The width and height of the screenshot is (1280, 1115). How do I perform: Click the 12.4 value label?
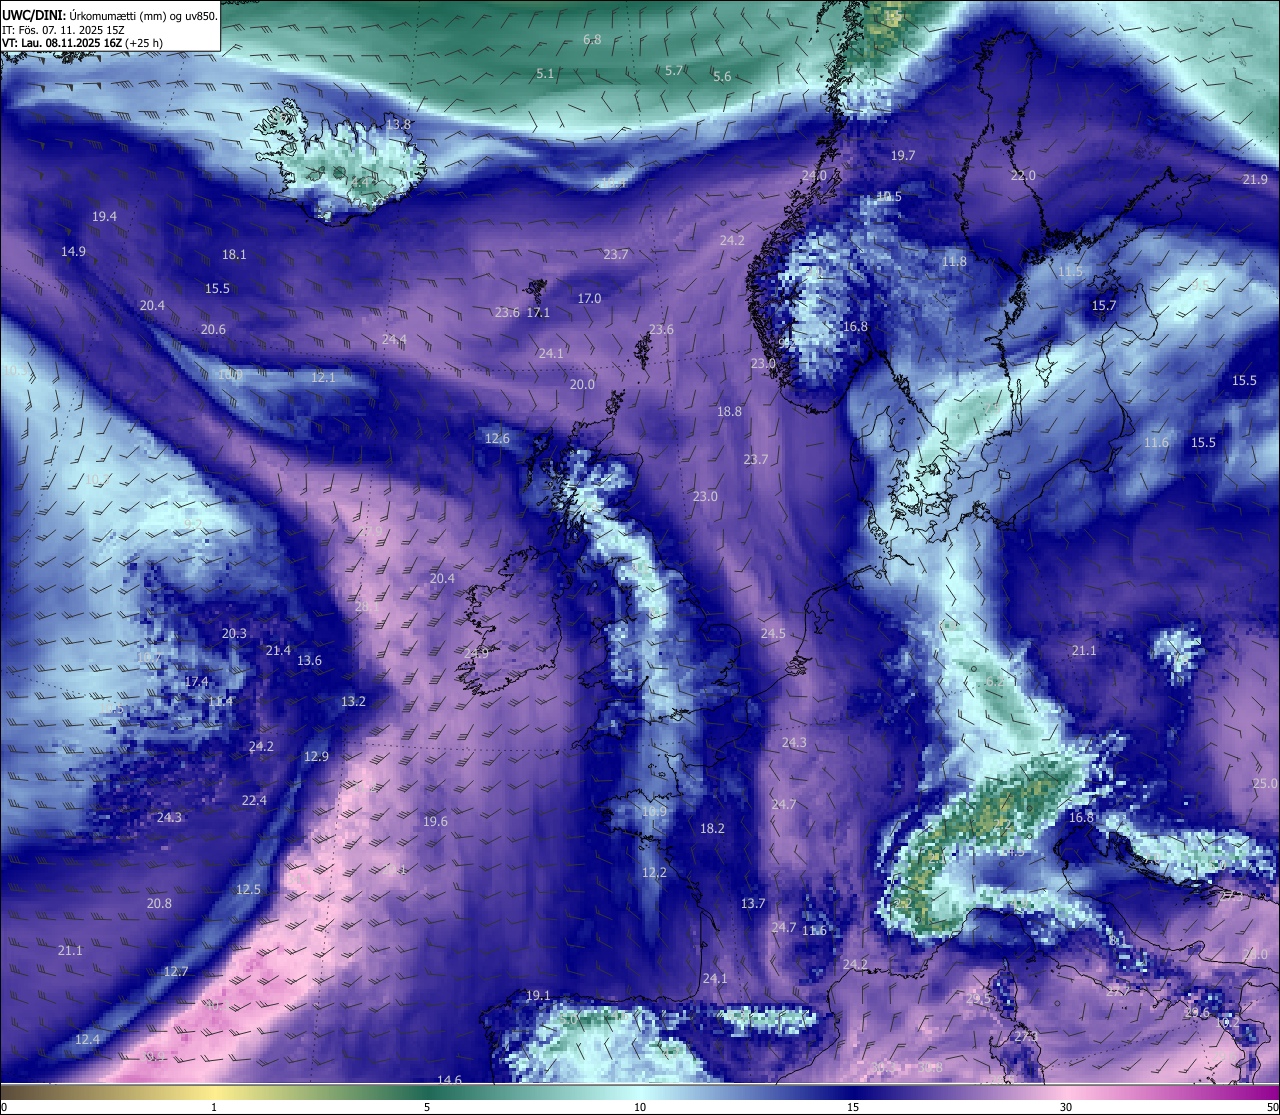click(87, 1040)
